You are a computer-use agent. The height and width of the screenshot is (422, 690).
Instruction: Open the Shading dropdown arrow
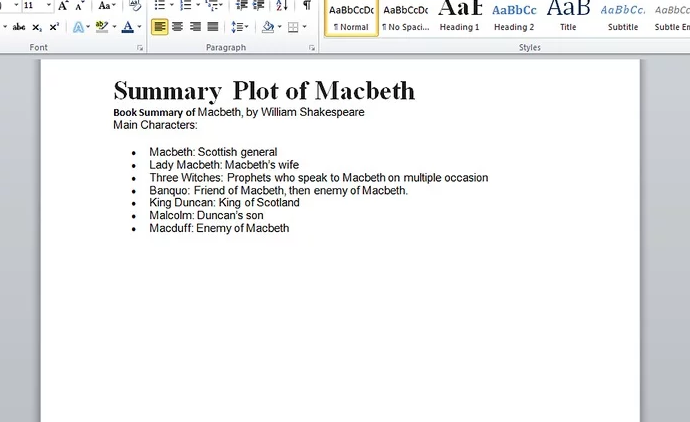tap(279, 27)
